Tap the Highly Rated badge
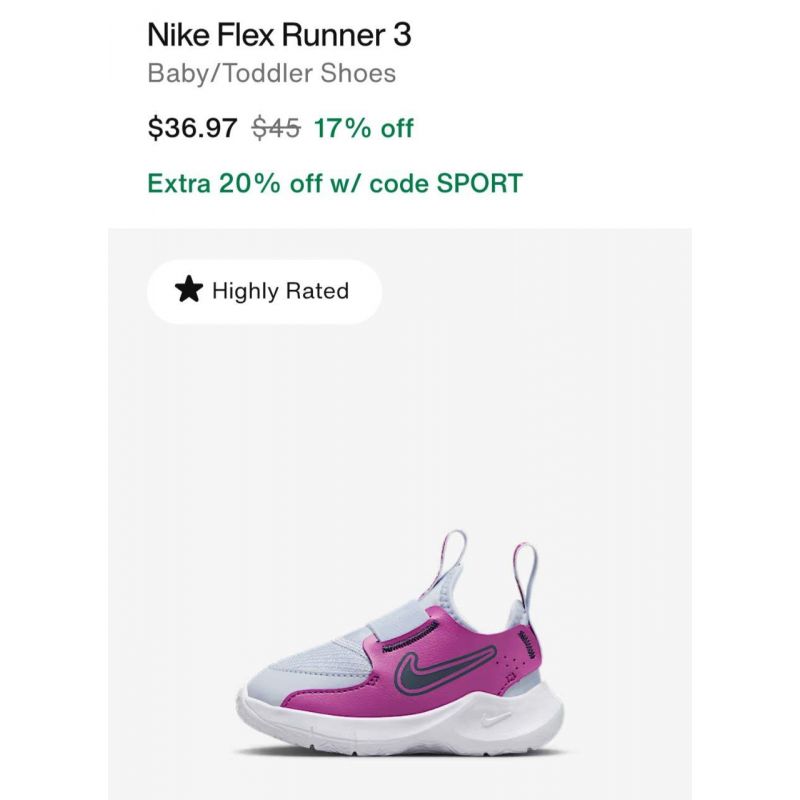The height and width of the screenshot is (800, 800). [265, 291]
